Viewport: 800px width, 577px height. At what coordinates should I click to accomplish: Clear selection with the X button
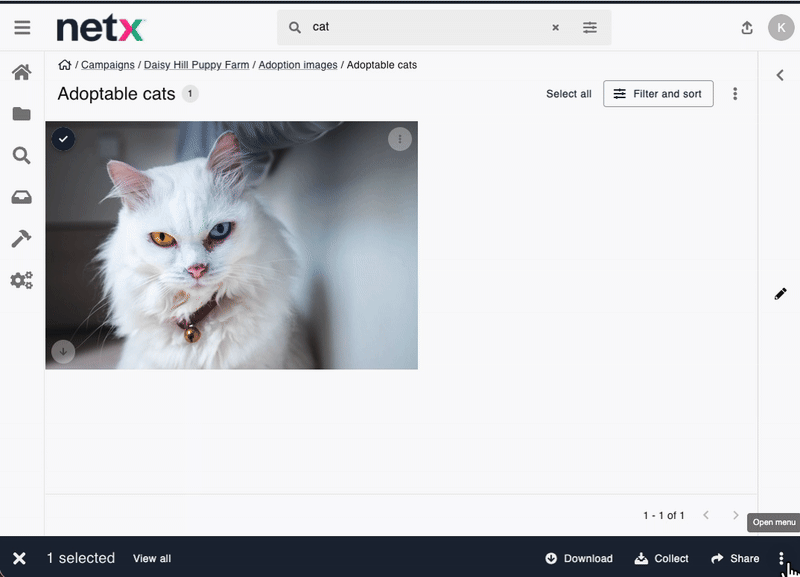pyautogui.click(x=19, y=558)
